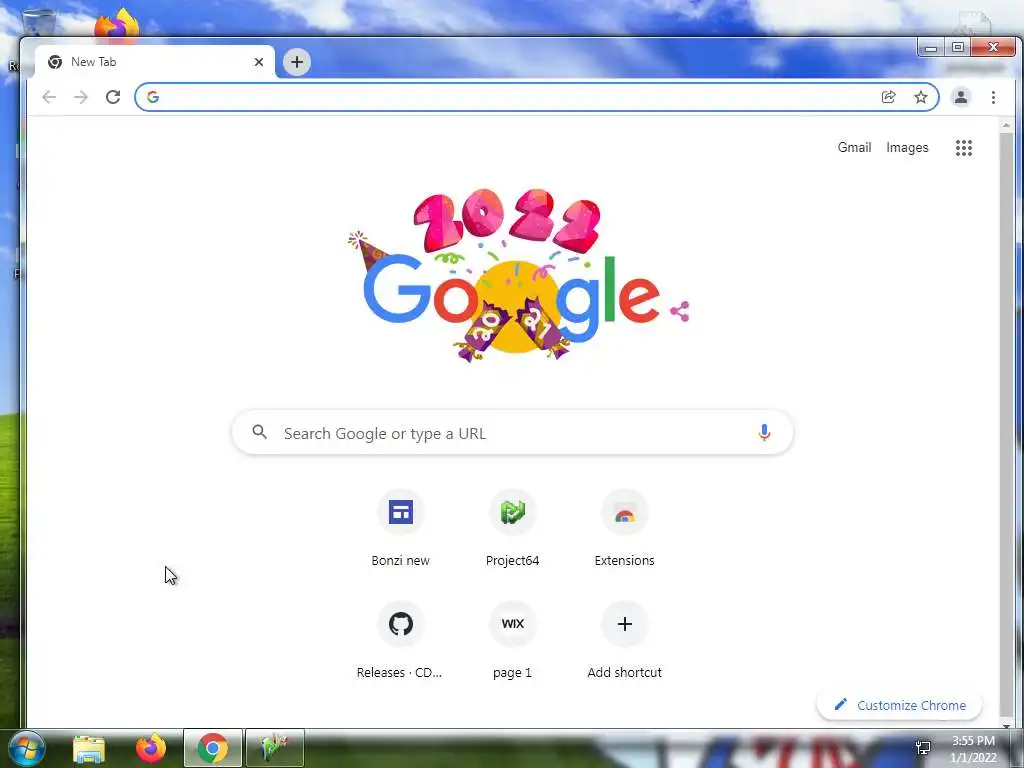Click the scrollbar up arrow

[x=1006, y=125]
